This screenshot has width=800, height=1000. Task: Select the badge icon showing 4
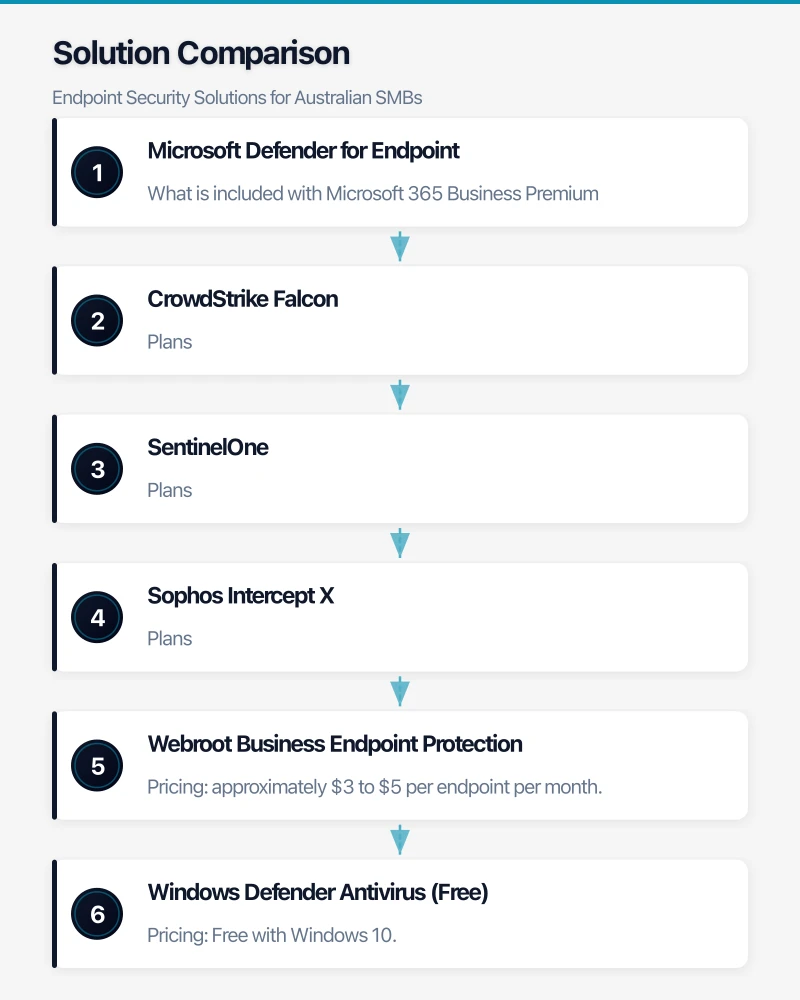click(97, 617)
